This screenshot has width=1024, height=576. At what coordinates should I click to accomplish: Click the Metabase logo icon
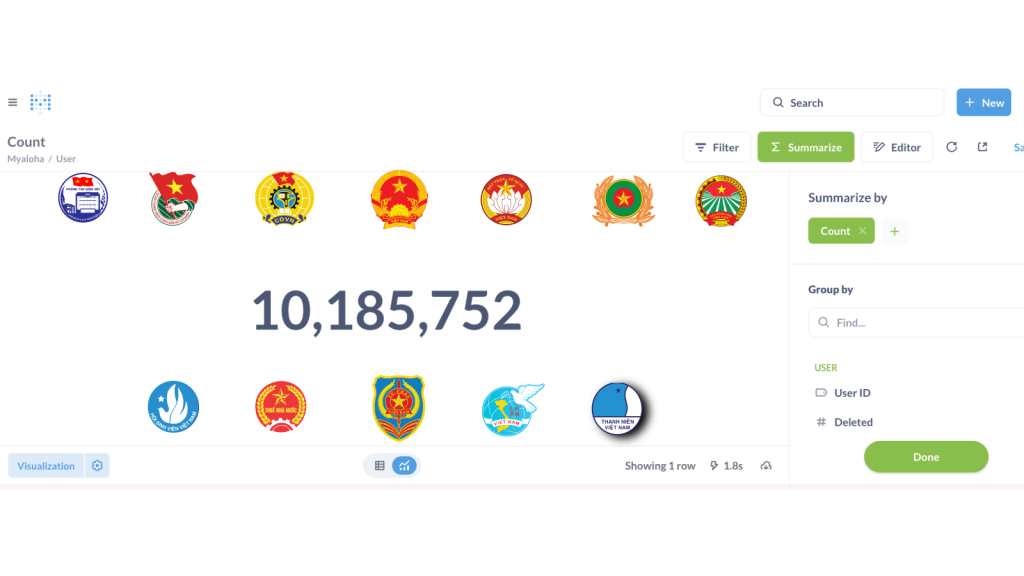point(40,103)
